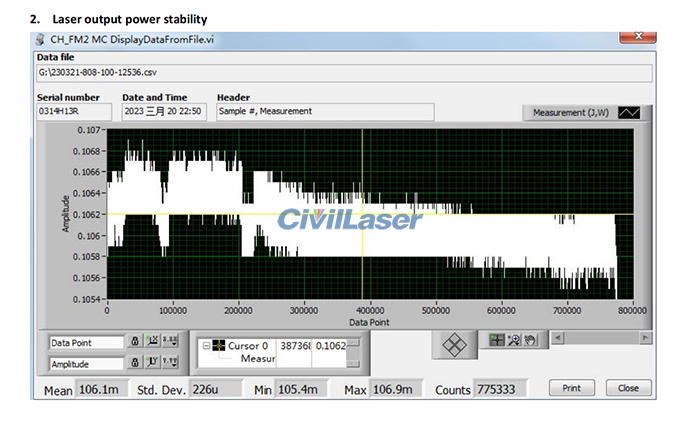This screenshot has width=700, height=436.
Task: Click the Serial number field
Action: [x=74, y=112]
